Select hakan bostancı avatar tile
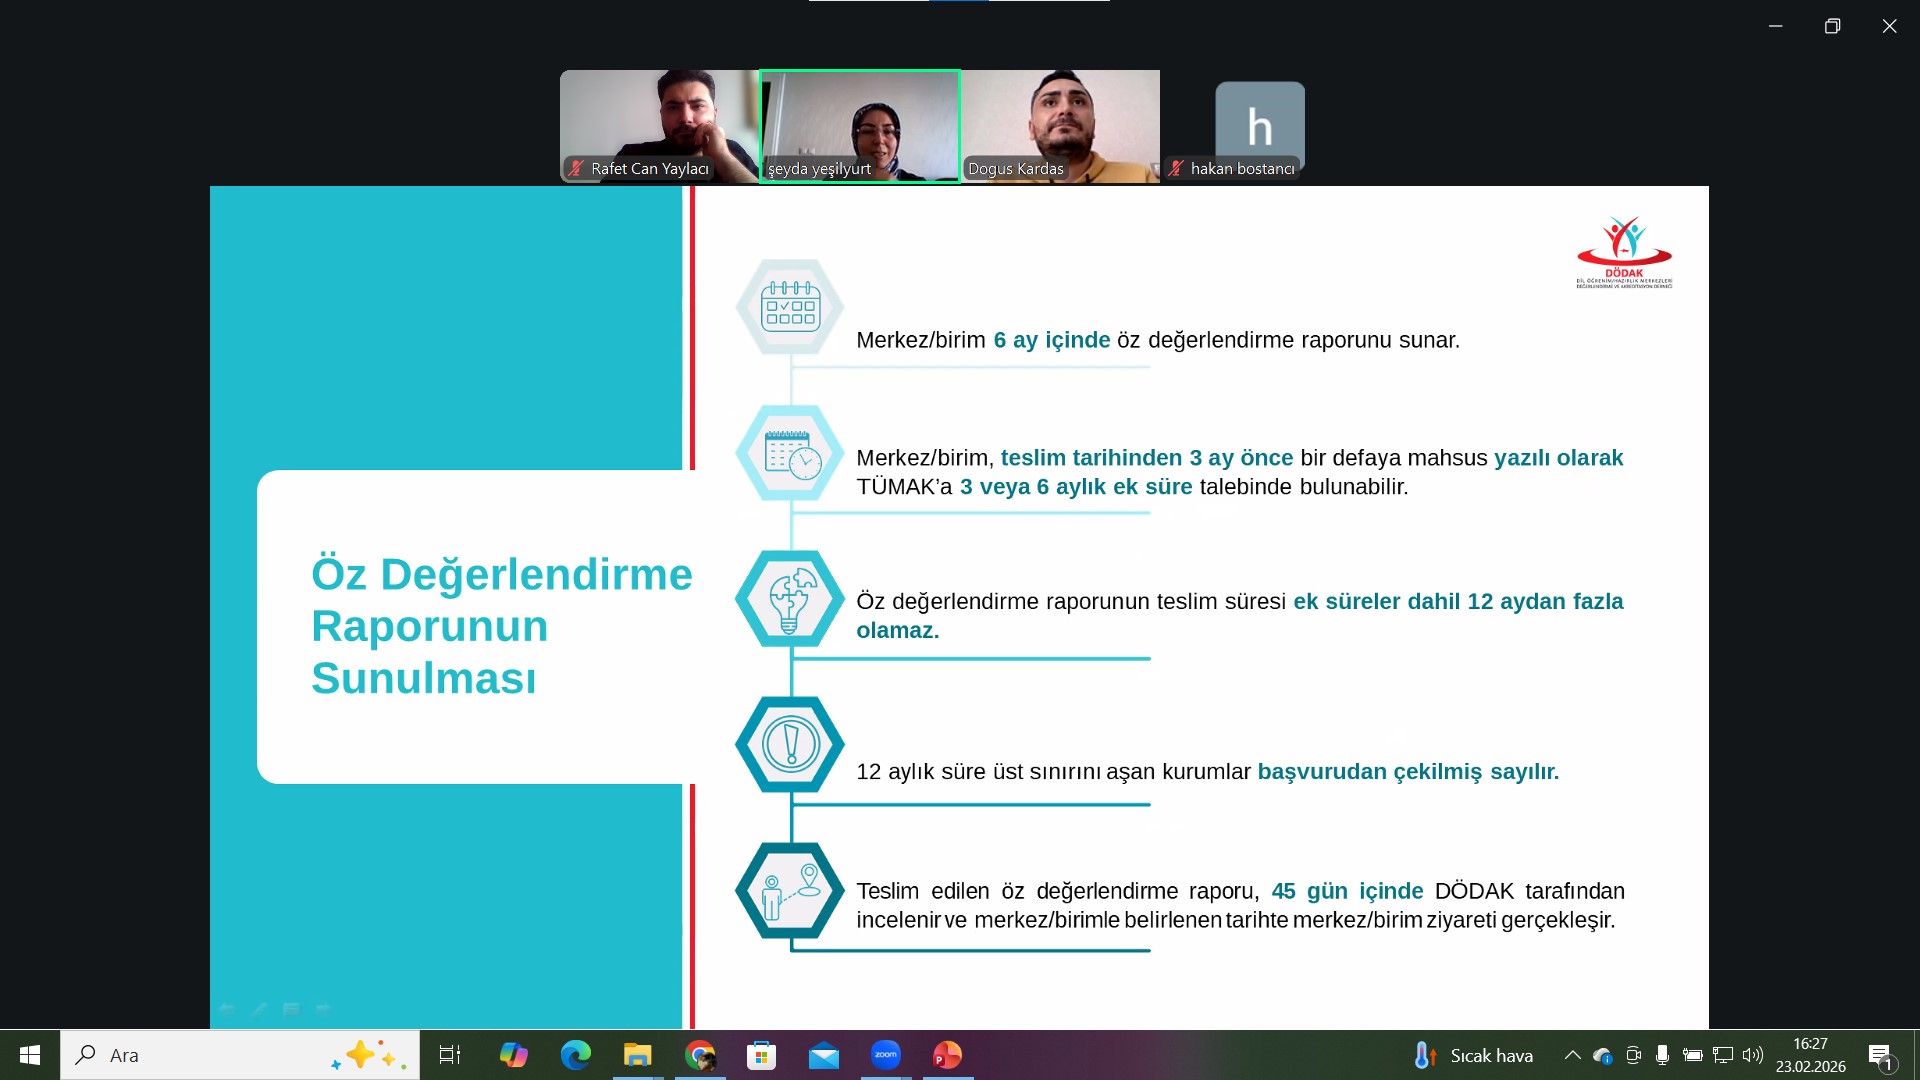Viewport: 1920px width, 1080px height. tap(1259, 125)
